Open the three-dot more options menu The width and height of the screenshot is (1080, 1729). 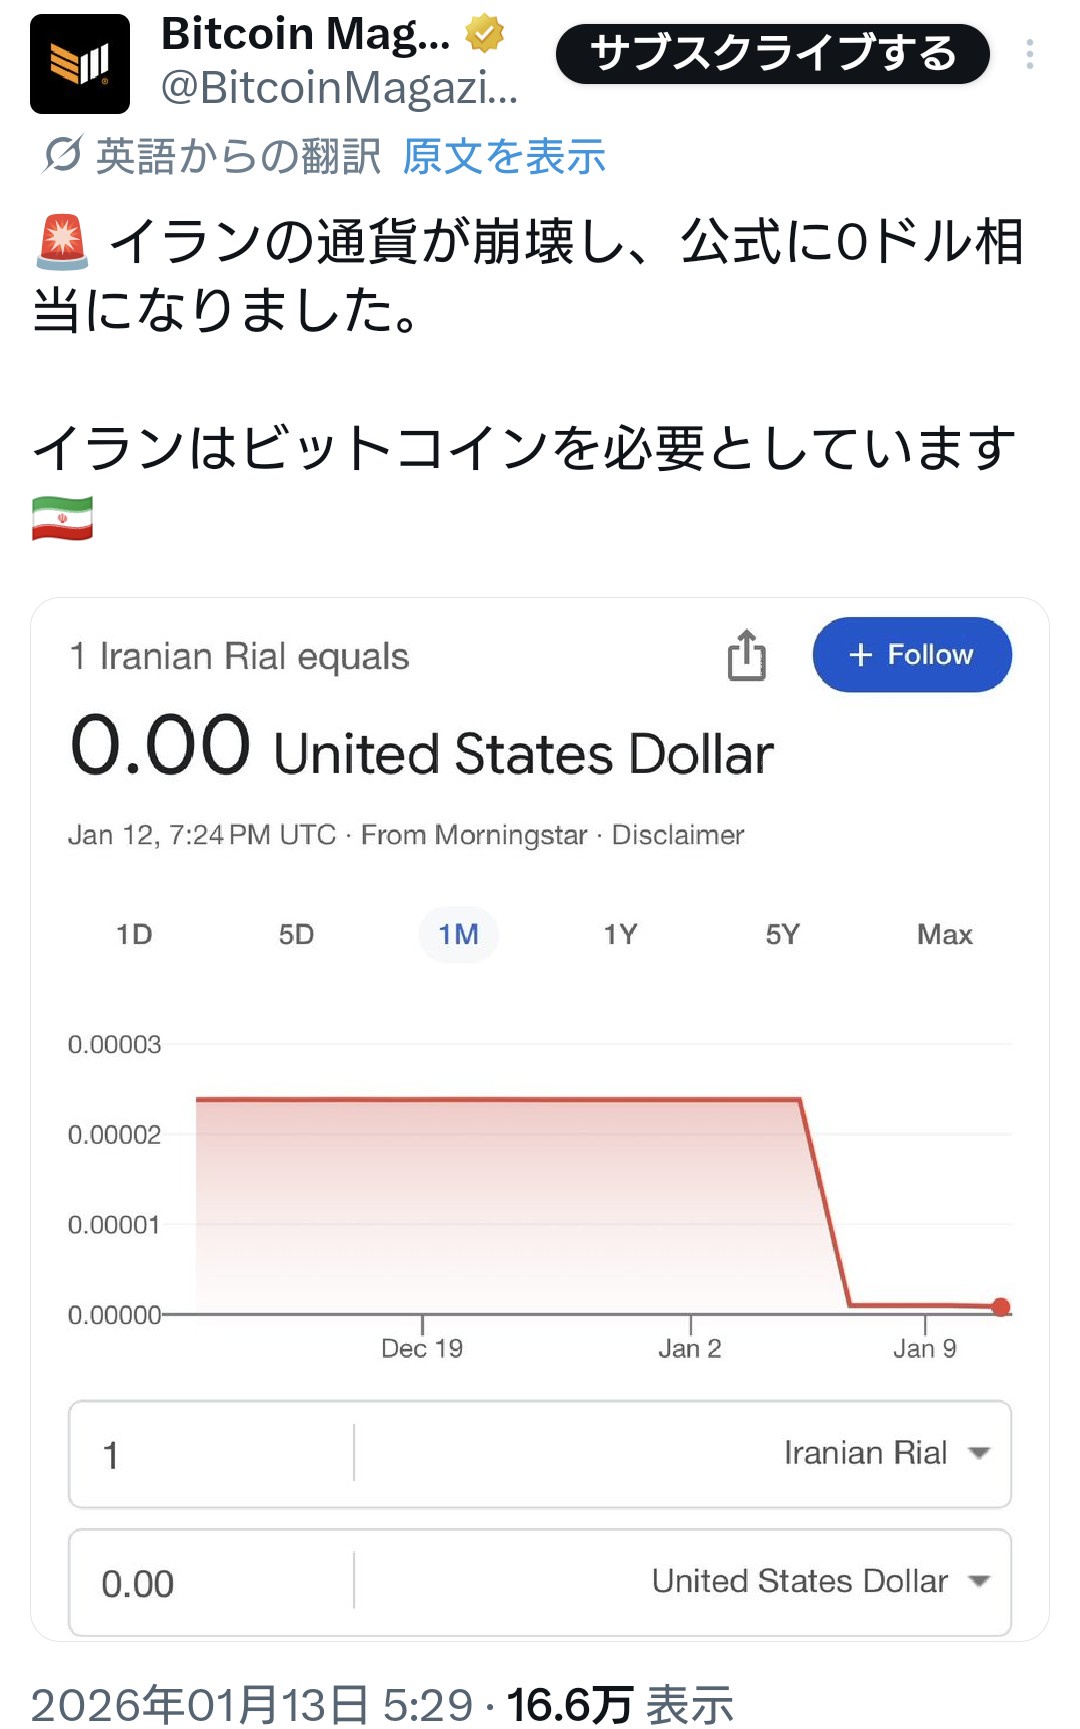(x=1029, y=54)
